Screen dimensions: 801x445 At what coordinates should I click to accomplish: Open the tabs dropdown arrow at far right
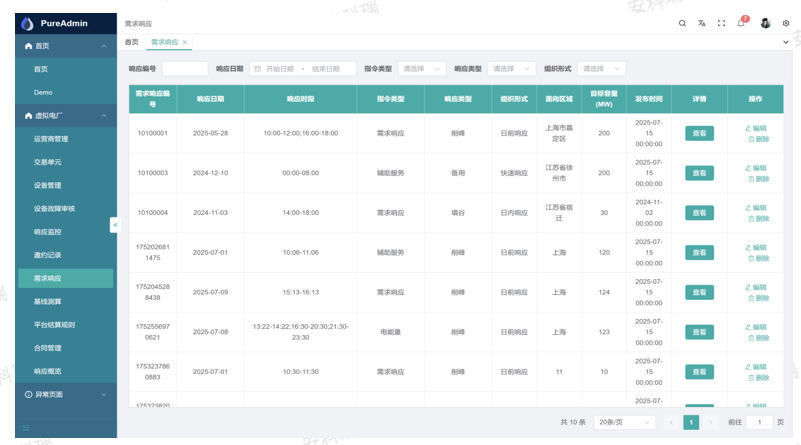click(786, 42)
